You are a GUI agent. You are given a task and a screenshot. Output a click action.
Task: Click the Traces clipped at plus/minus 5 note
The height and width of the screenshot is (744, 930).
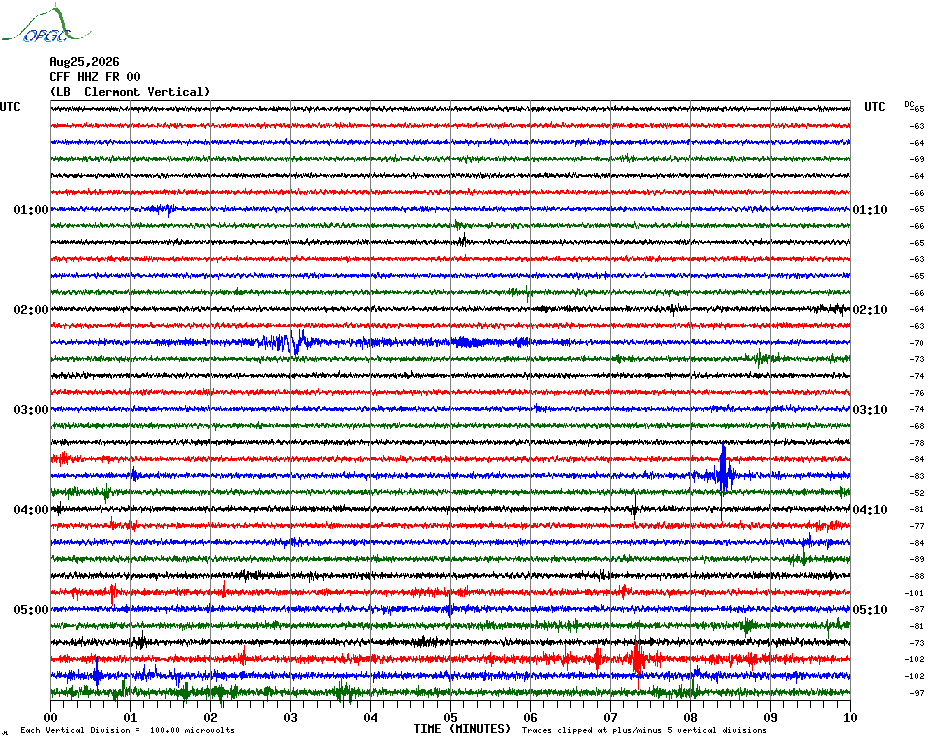pos(644,730)
